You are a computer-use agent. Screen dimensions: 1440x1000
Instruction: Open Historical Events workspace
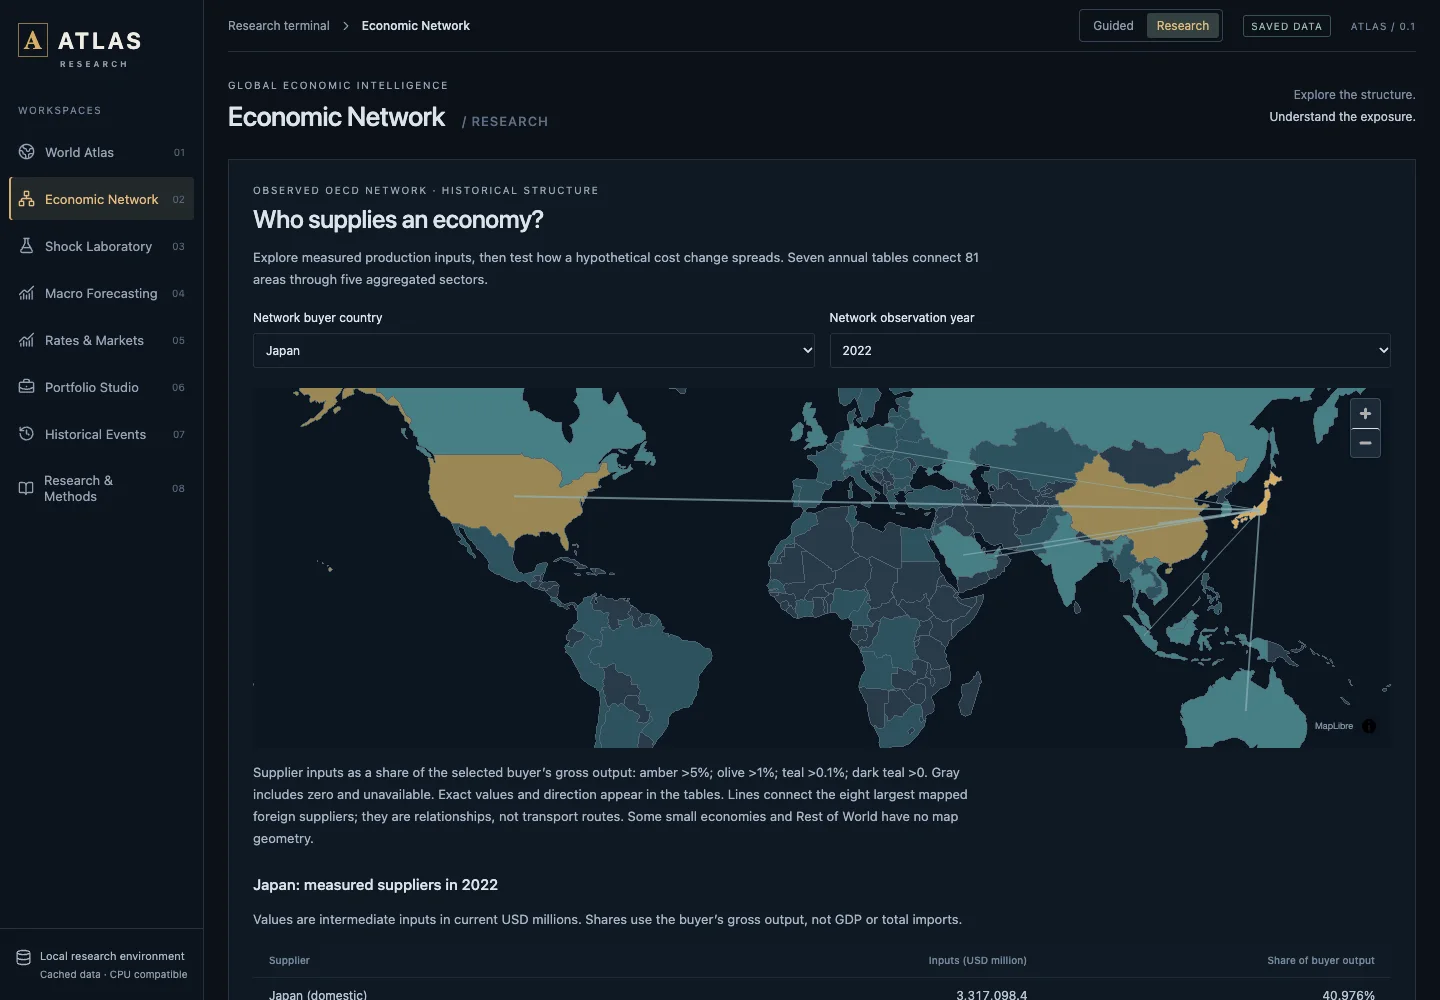(x=101, y=434)
